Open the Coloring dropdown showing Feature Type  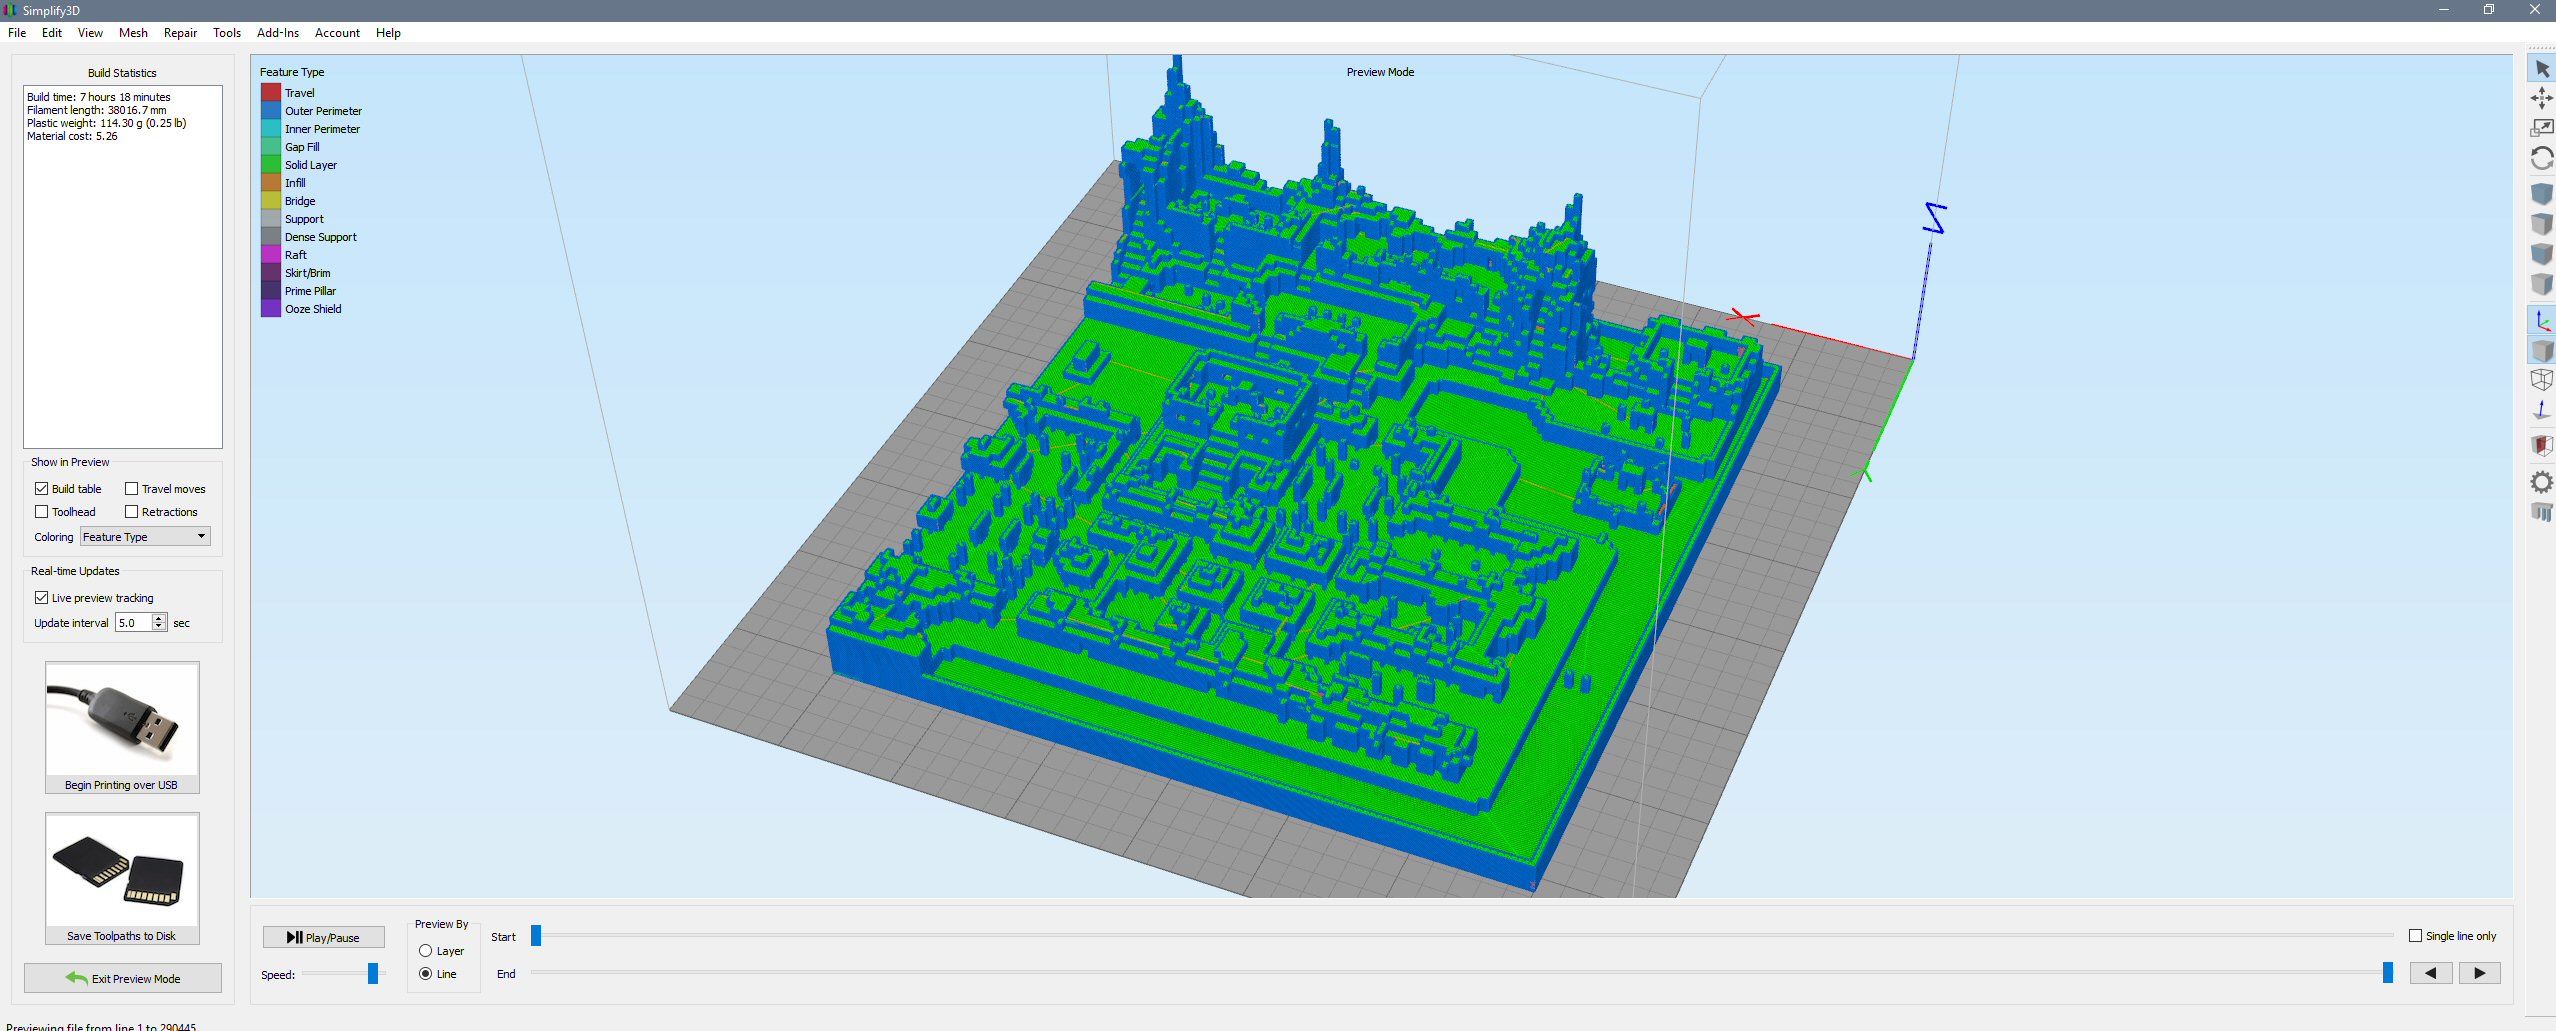[x=145, y=537]
